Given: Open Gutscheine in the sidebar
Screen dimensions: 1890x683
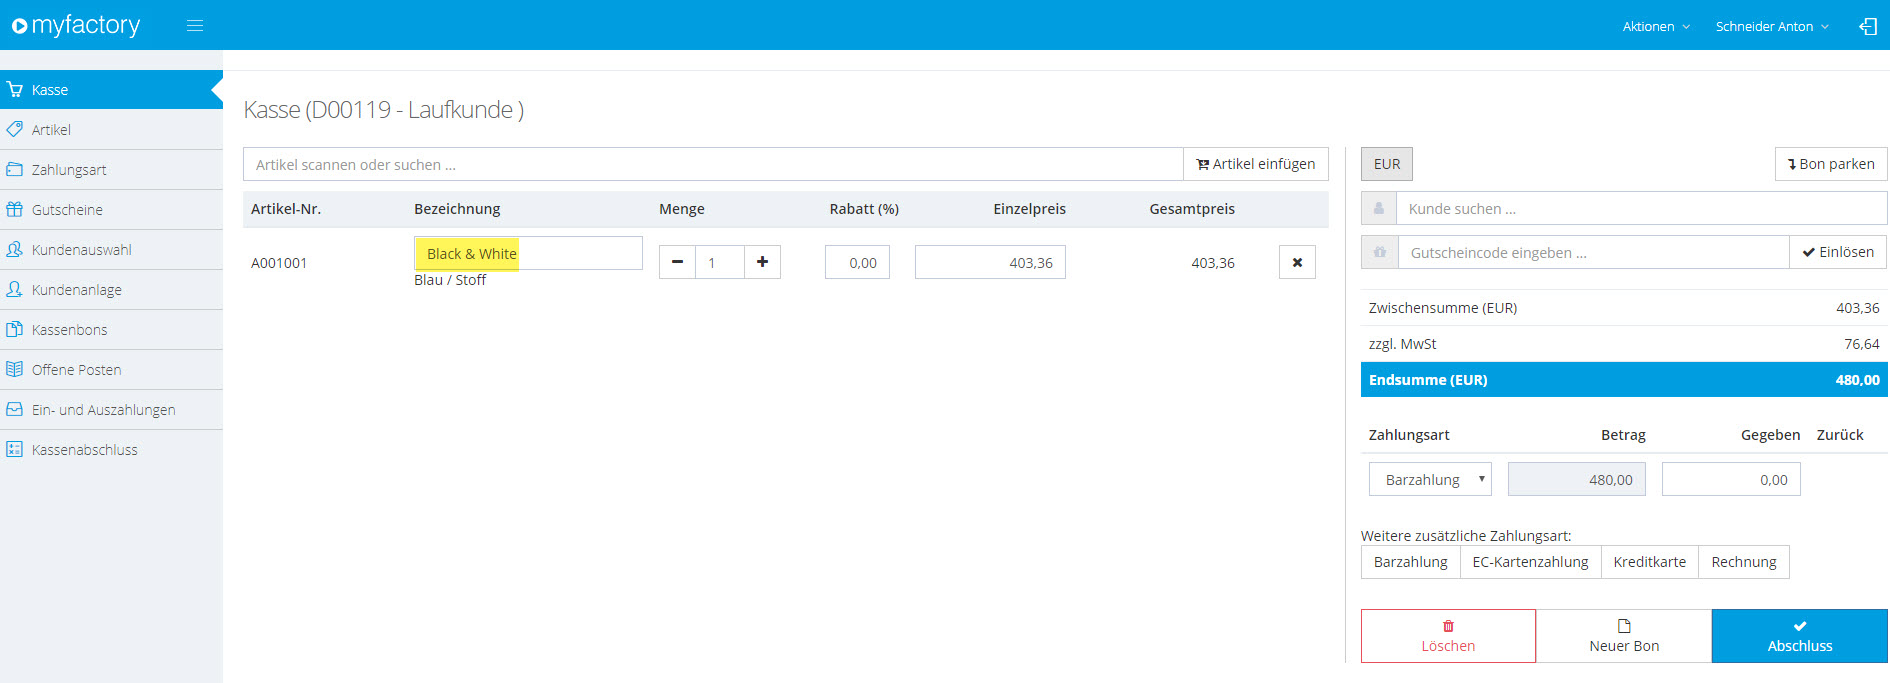Looking at the screenshot, I should point(111,209).
